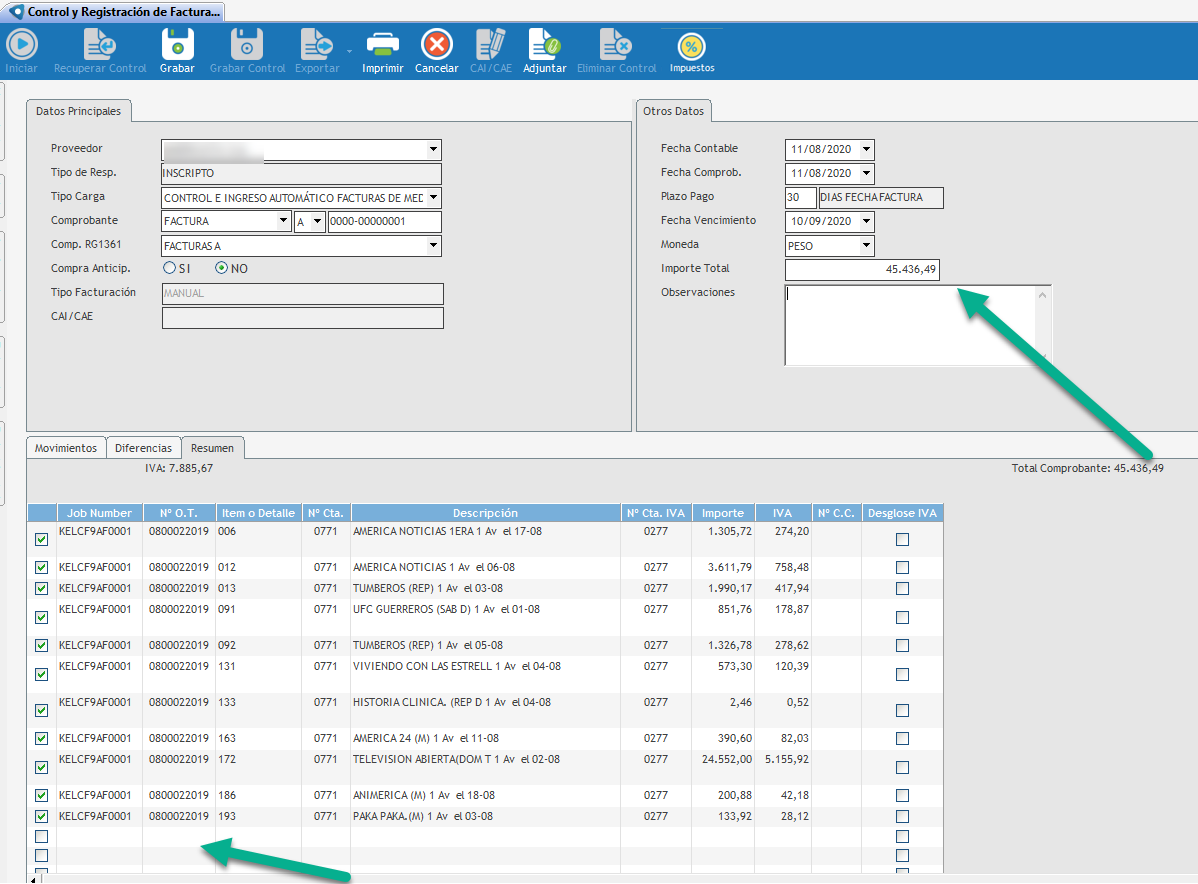Switch to the Diferencias tab

pyautogui.click(x=143, y=448)
